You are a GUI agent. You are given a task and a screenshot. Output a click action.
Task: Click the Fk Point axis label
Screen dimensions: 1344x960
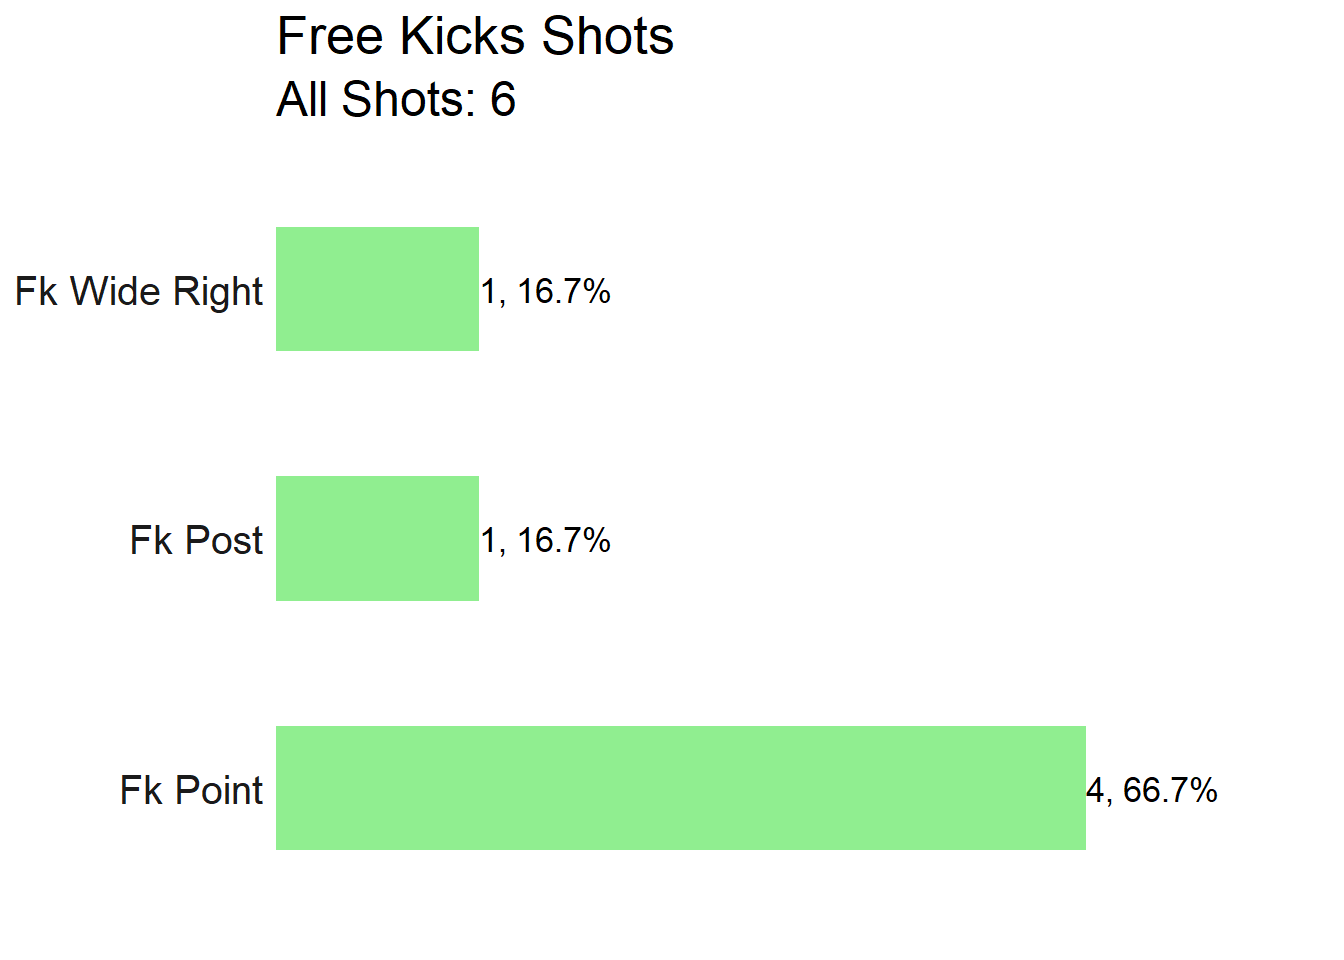191,790
